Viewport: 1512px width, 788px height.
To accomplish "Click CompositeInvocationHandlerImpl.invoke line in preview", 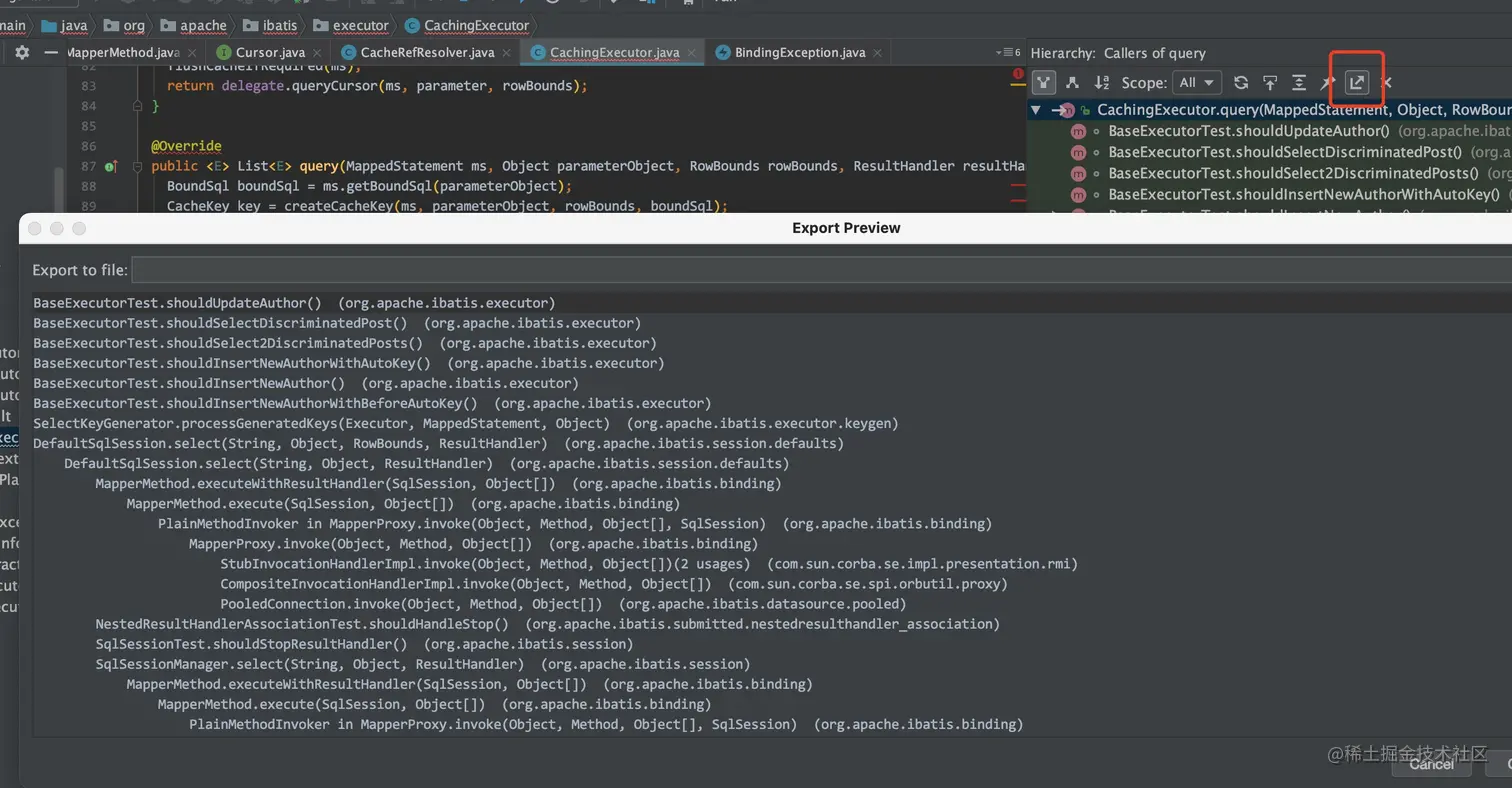I will pos(614,583).
